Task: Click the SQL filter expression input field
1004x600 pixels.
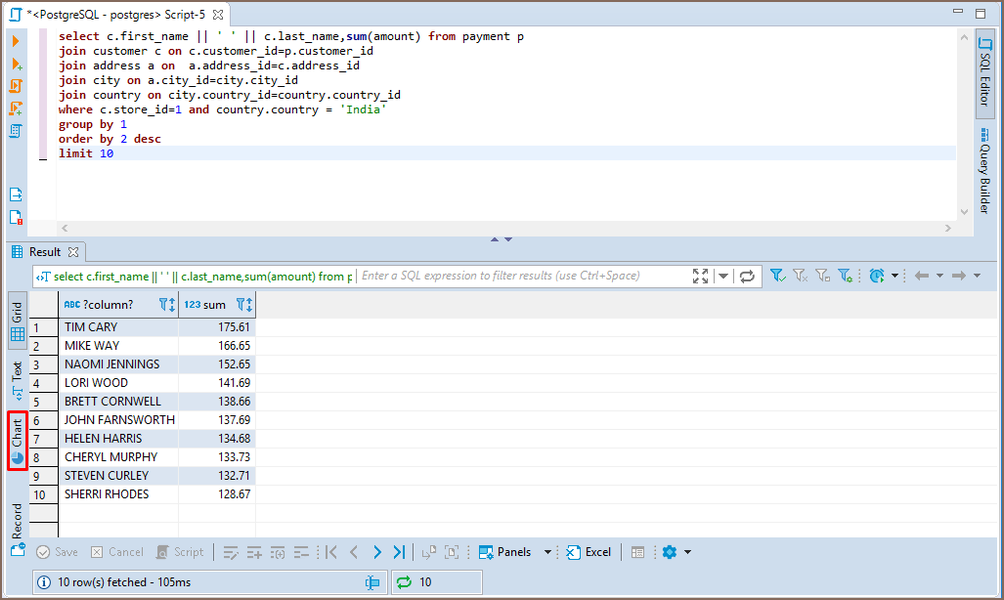Action: (x=520, y=276)
